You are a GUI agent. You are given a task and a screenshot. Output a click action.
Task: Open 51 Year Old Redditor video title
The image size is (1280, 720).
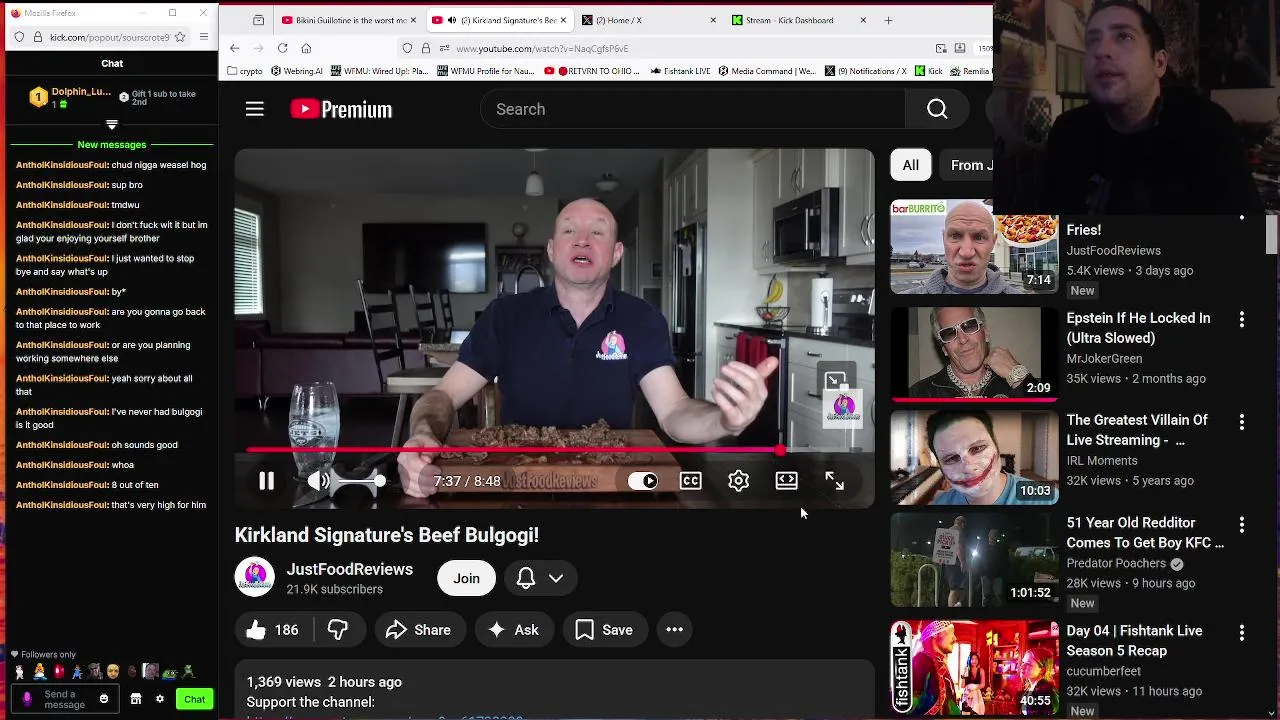(x=1145, y=533)
